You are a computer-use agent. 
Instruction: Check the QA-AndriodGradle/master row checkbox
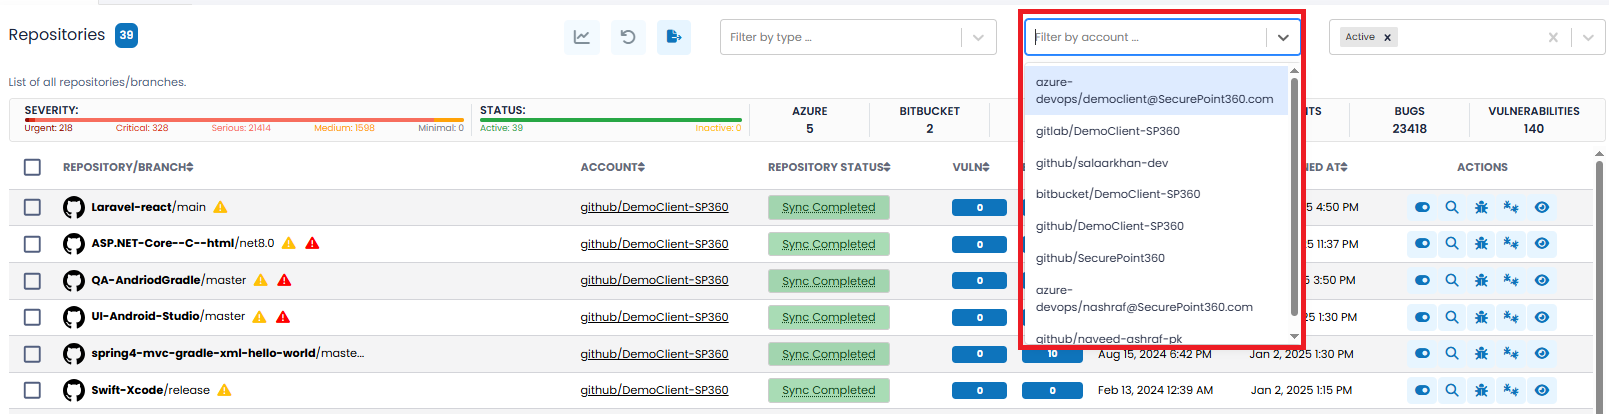32,280
